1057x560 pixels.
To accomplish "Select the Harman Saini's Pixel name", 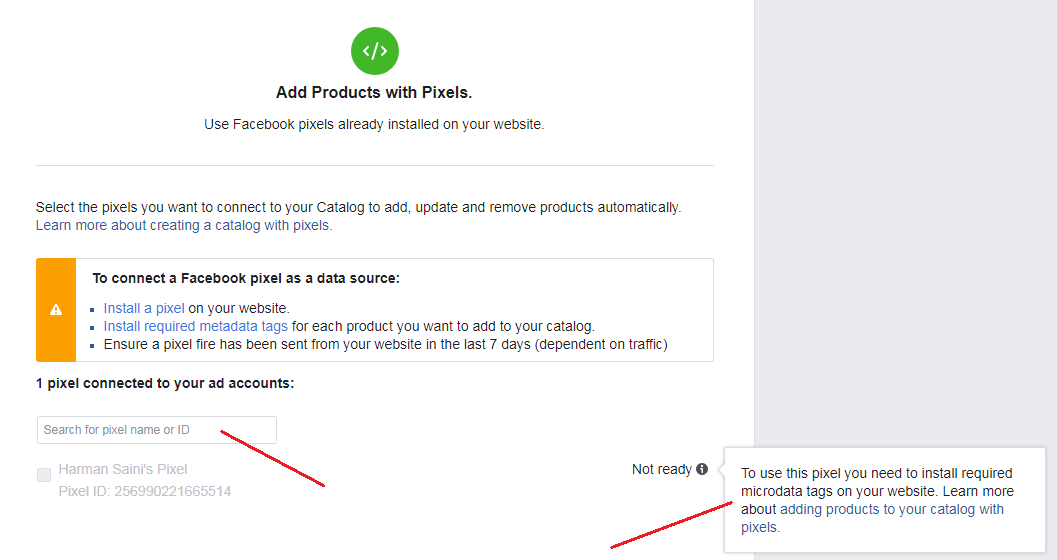I will 123,469.
